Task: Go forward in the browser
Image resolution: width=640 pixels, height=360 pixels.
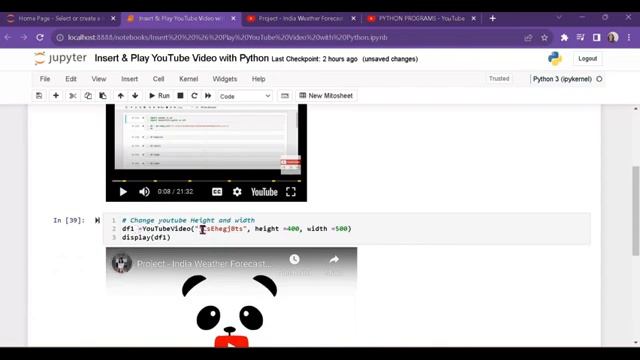Action: point(24,37)
